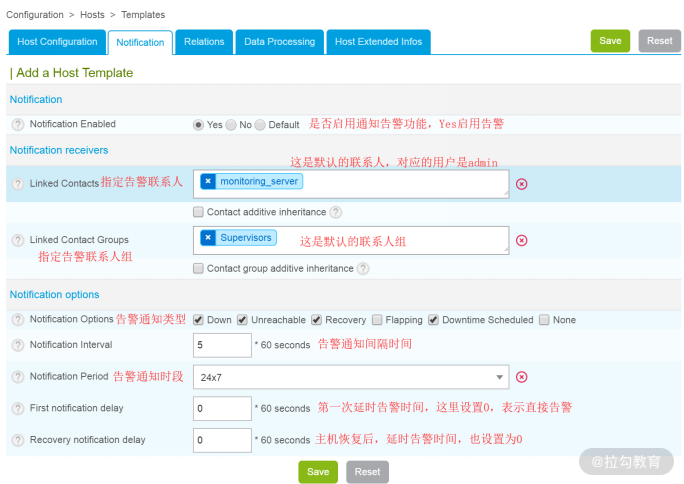Remove Supervisors tag with its x
The height and width of the screenshot is (484, 684).
pyautogui.click(x=208, y=238)
